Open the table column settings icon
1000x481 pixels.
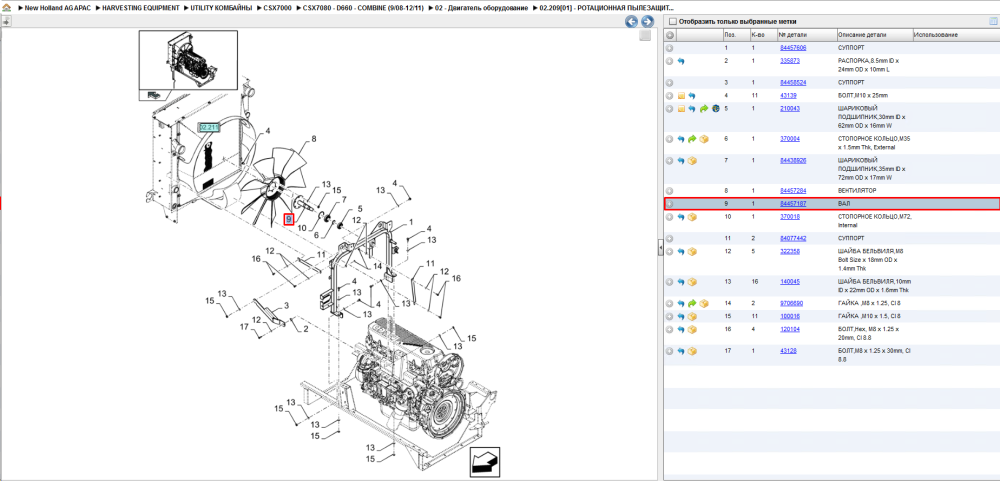[993, 21]
